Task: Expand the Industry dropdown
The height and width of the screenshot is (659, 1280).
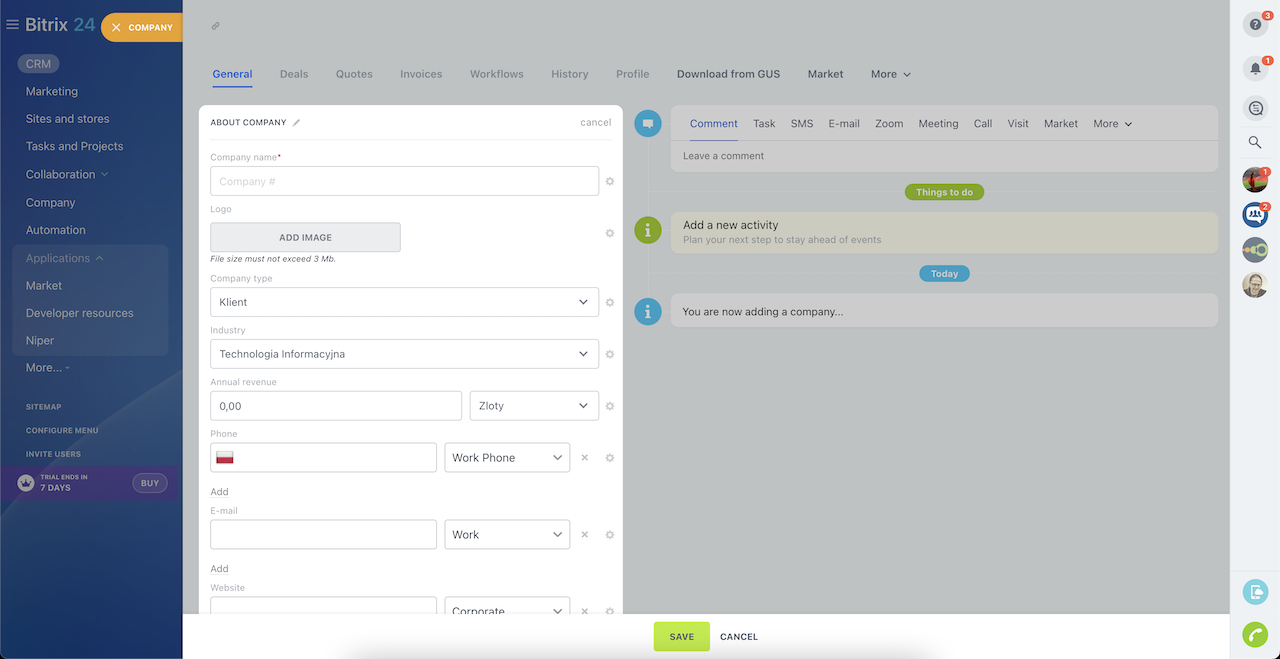Action: [404, 354]
